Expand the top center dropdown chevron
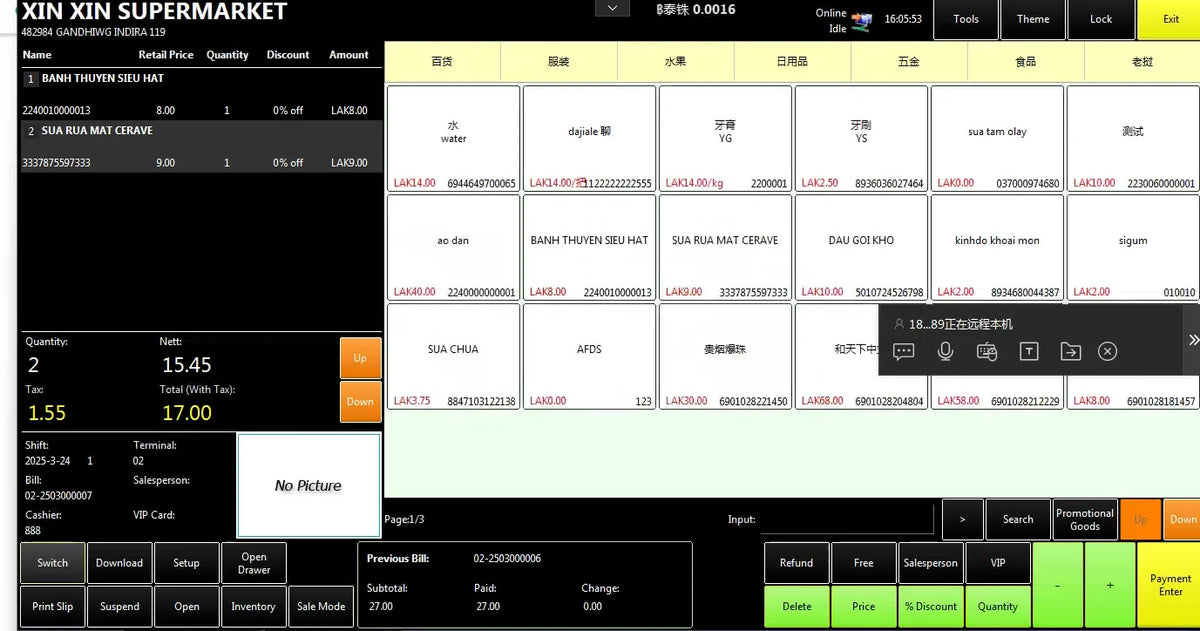The width and height of the screenshot is (1200, 631). 612,8
